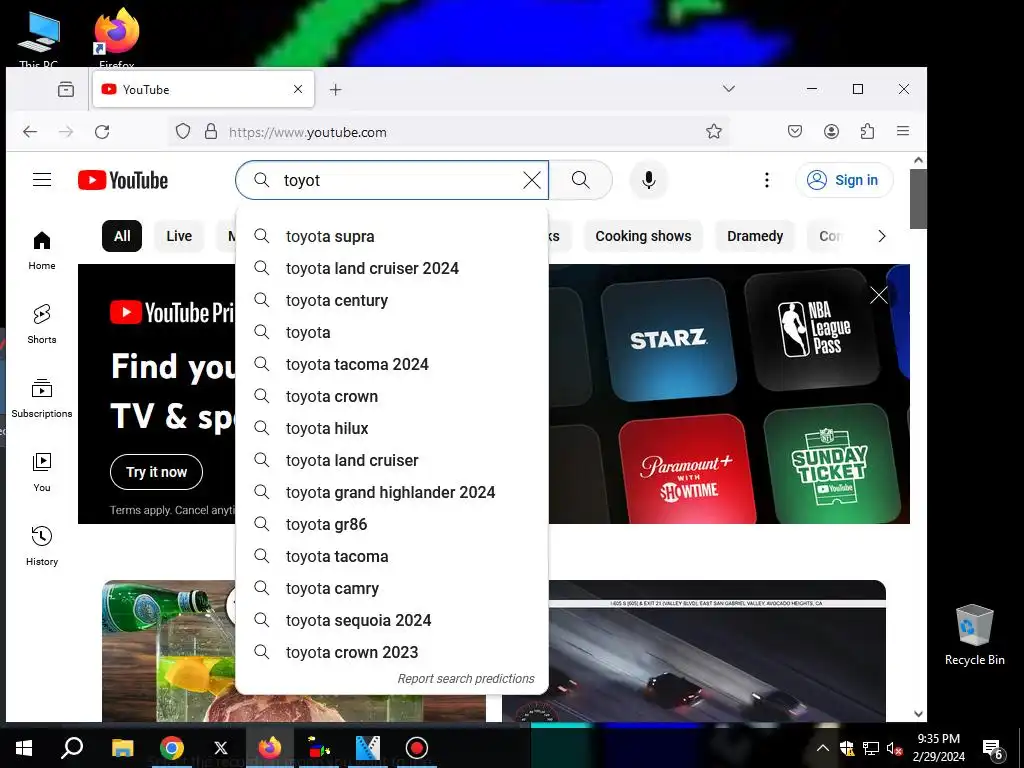This screenshot has width=1024, height=768.
Task: Select the Live filter chip
Action: [x=179, y=236]
